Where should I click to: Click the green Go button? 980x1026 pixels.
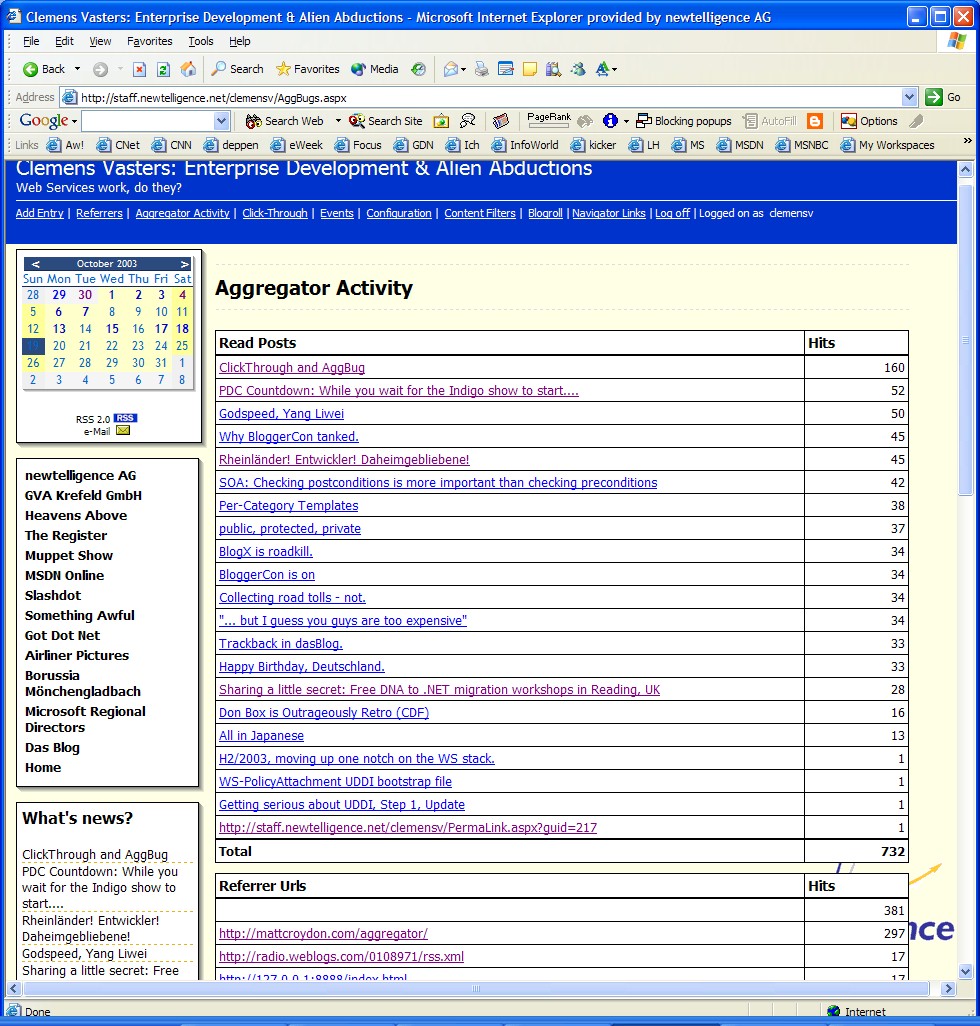pyautogui.click(x=943, y=97)
